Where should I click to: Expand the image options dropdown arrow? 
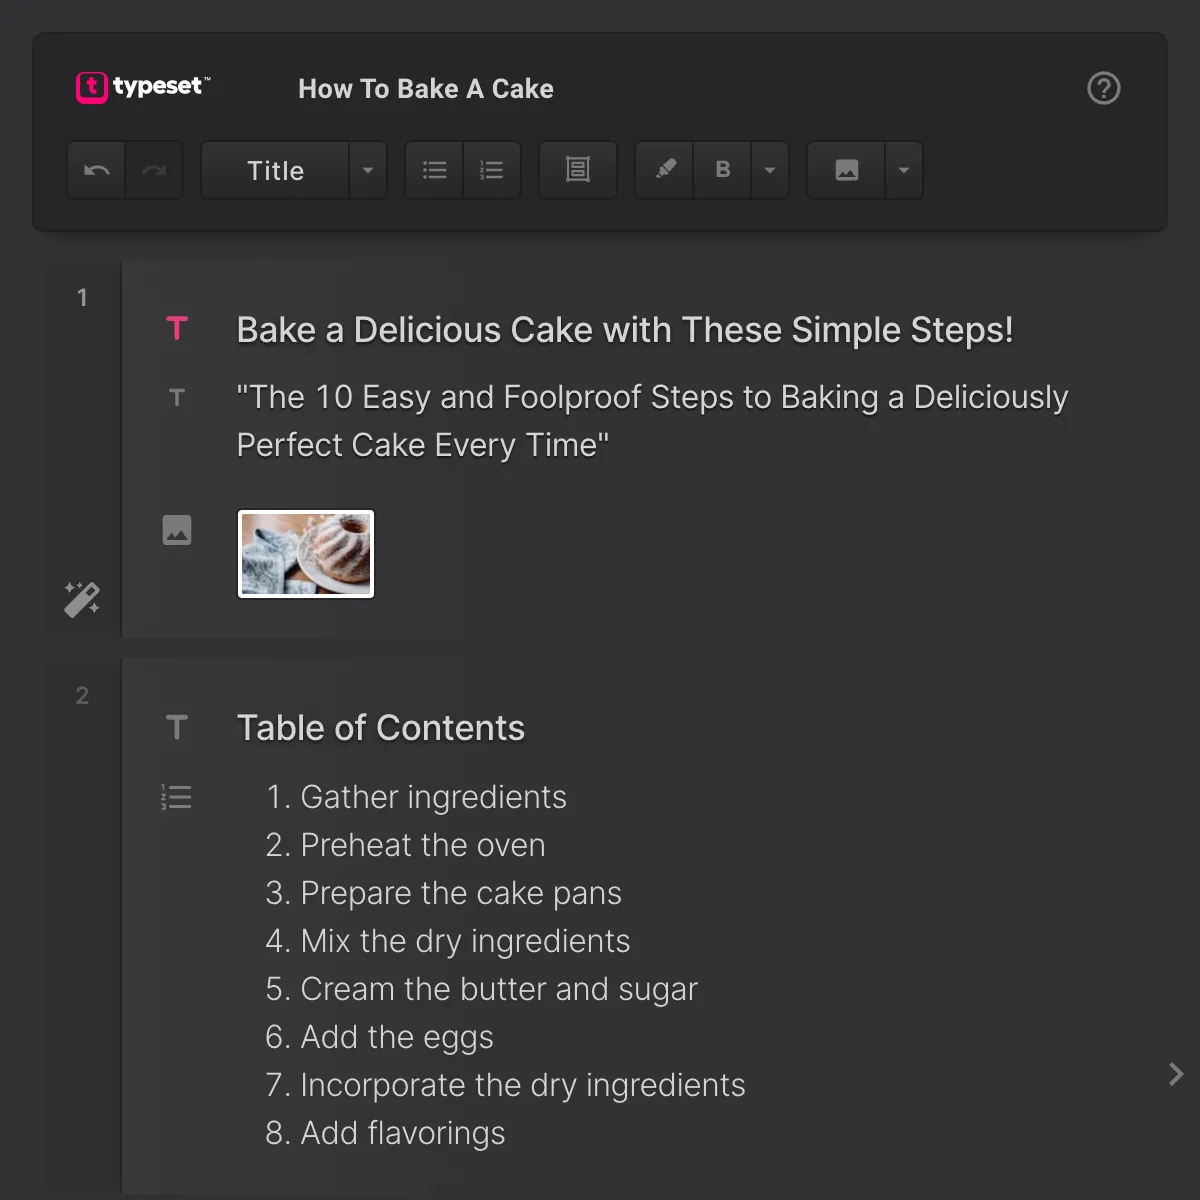(904, 171)
